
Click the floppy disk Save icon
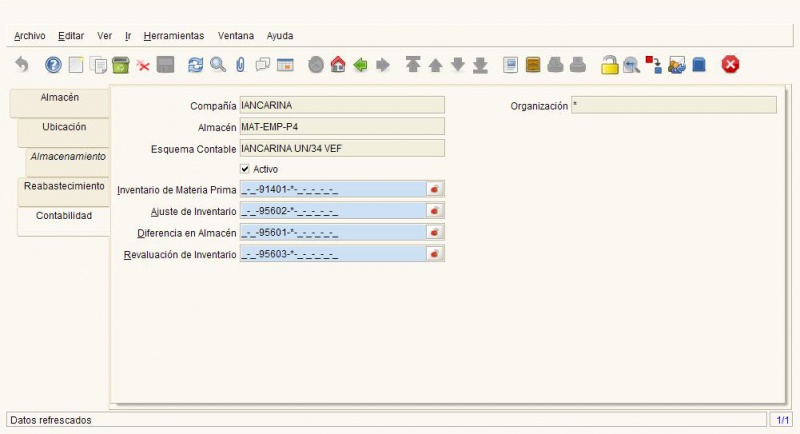pyautogui.click(x=165, y=65)
